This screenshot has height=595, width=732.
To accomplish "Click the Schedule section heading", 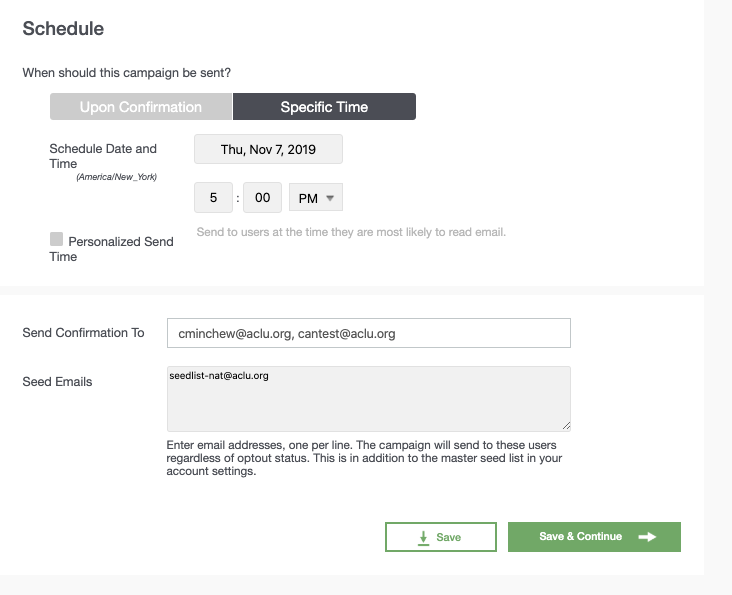I will click(63, 28).
